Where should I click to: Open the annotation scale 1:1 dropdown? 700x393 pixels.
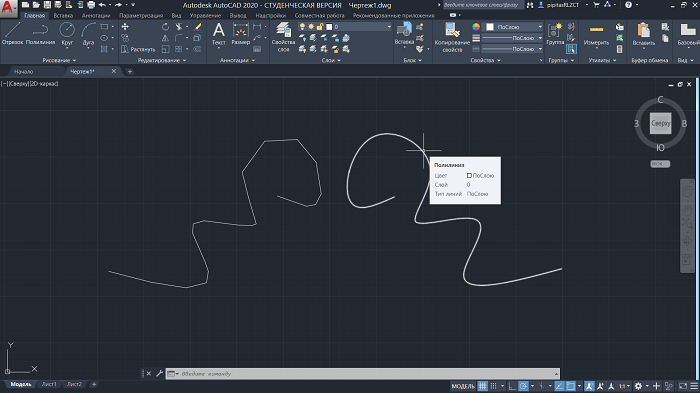point(624,386)
